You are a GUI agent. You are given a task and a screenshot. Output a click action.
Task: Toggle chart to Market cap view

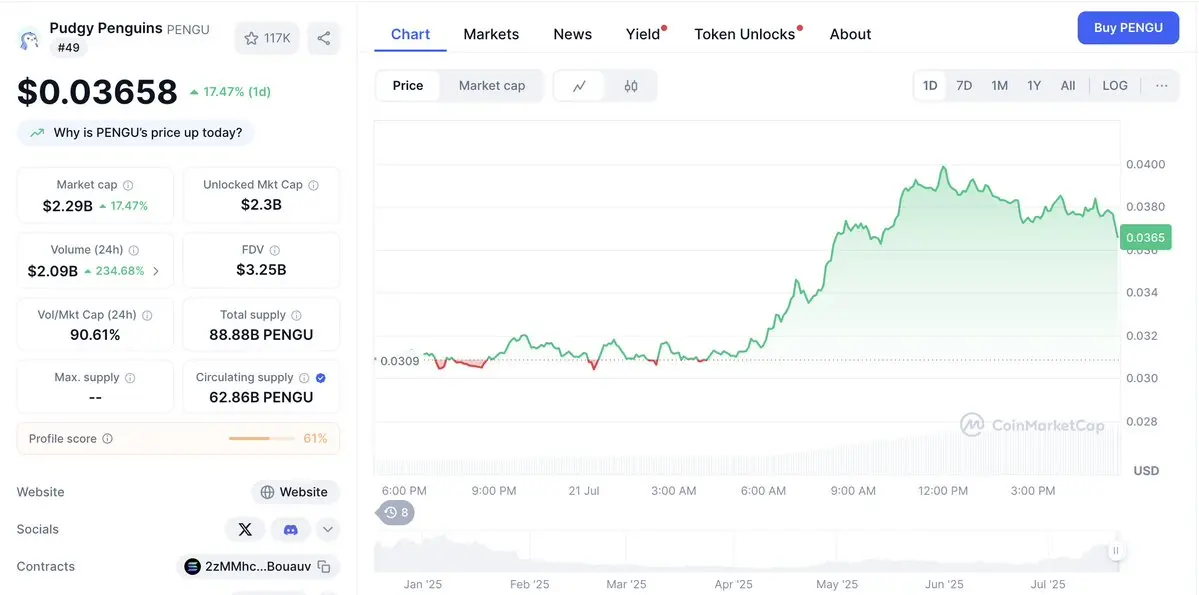click(492, 86)
